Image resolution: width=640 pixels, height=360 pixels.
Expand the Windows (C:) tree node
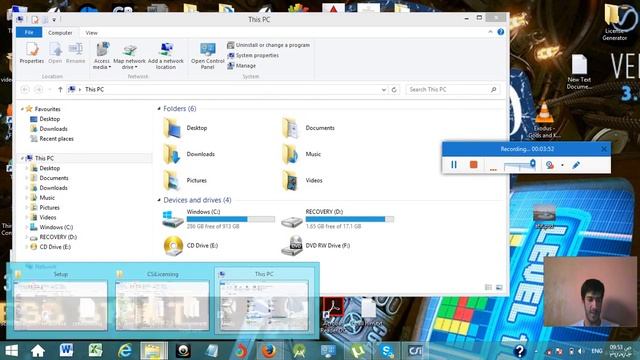[27, 227]
